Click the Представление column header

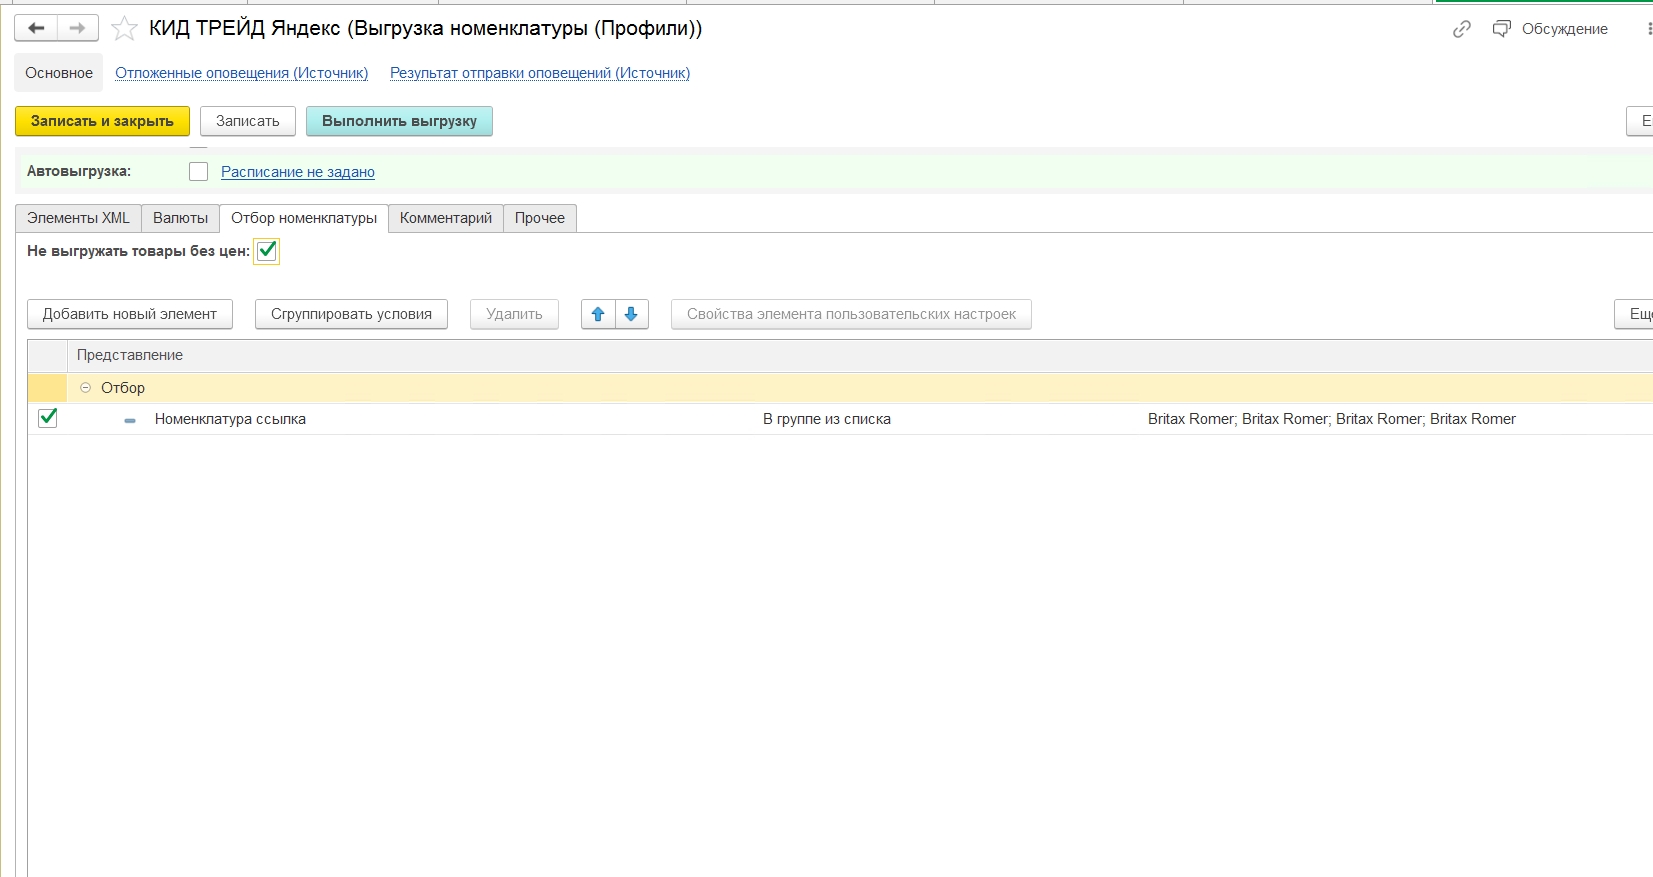pos(130,355)
